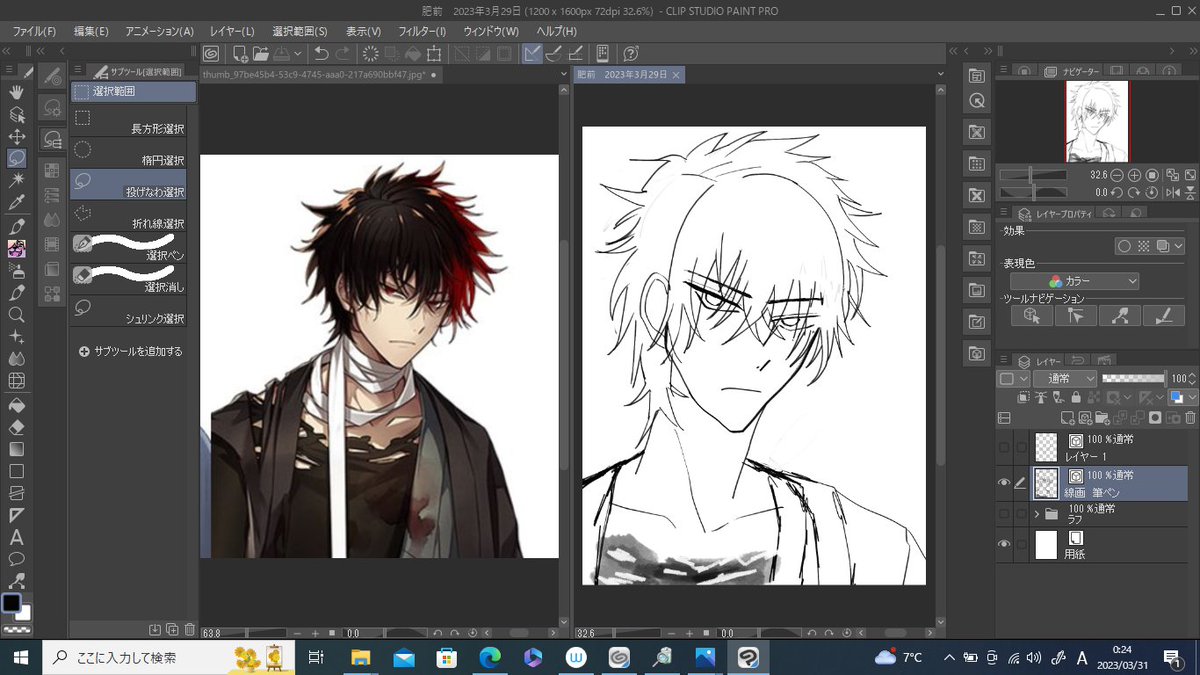Select the Lasso selection tool in the toolbox
The width and height of the screenshot is (1200, 675).
click(x=17, y=158)
